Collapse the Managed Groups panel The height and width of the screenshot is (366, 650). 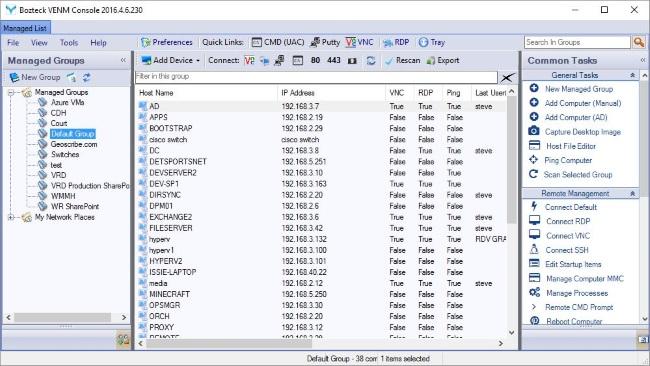pyautogui.click(x=123, y=61)
